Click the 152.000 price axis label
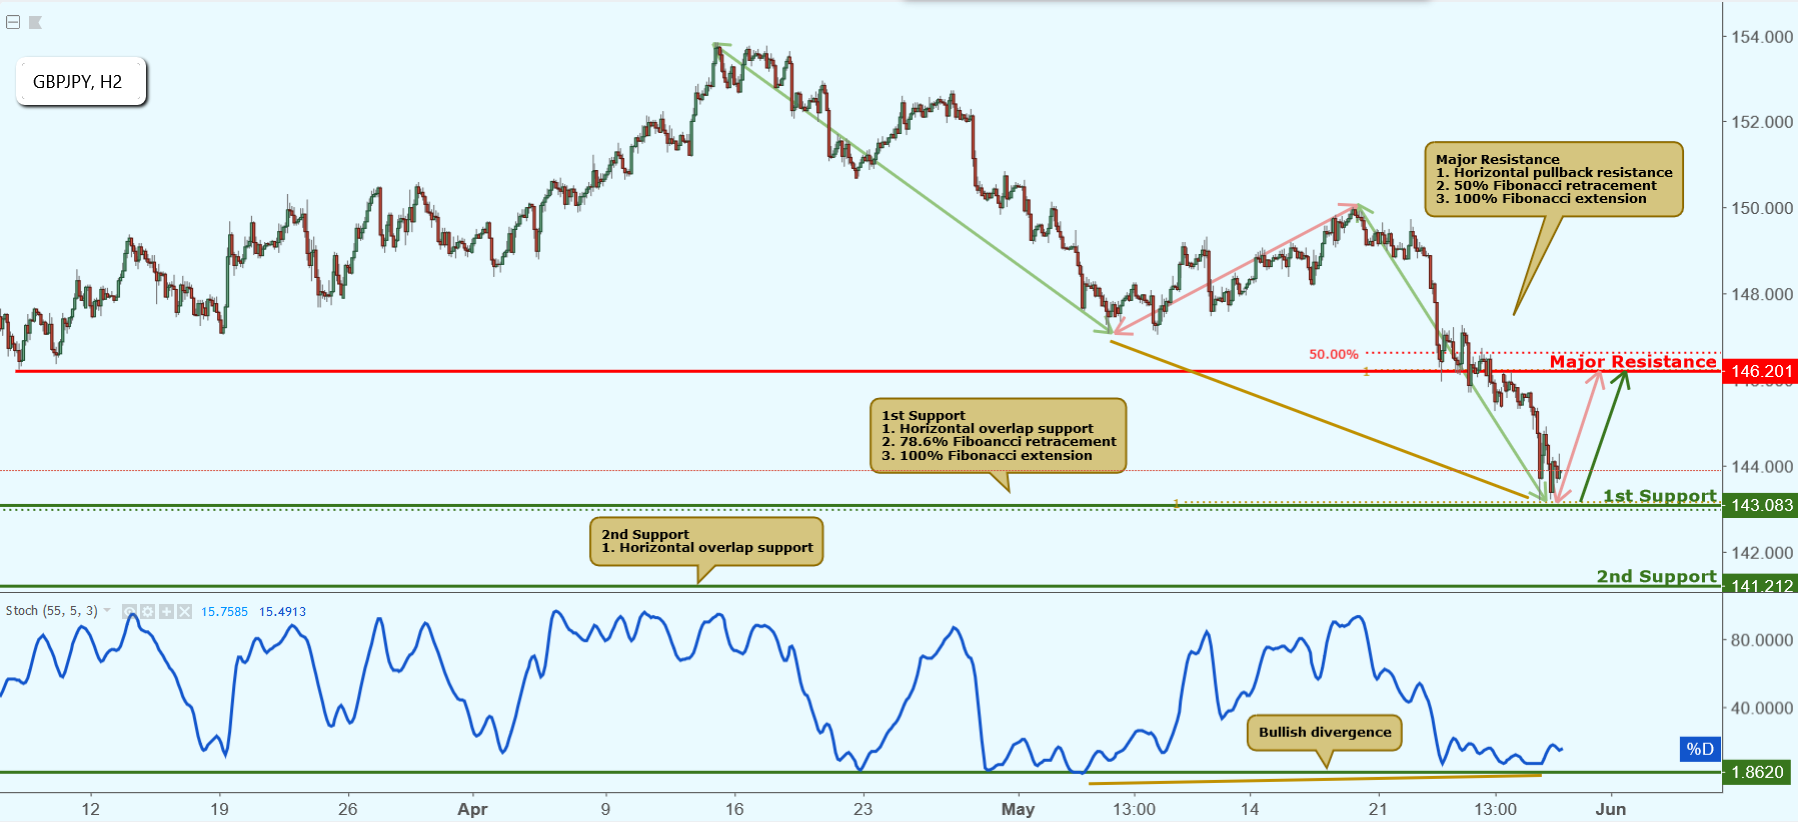 pyautogui.click(x=1762, y=122)
